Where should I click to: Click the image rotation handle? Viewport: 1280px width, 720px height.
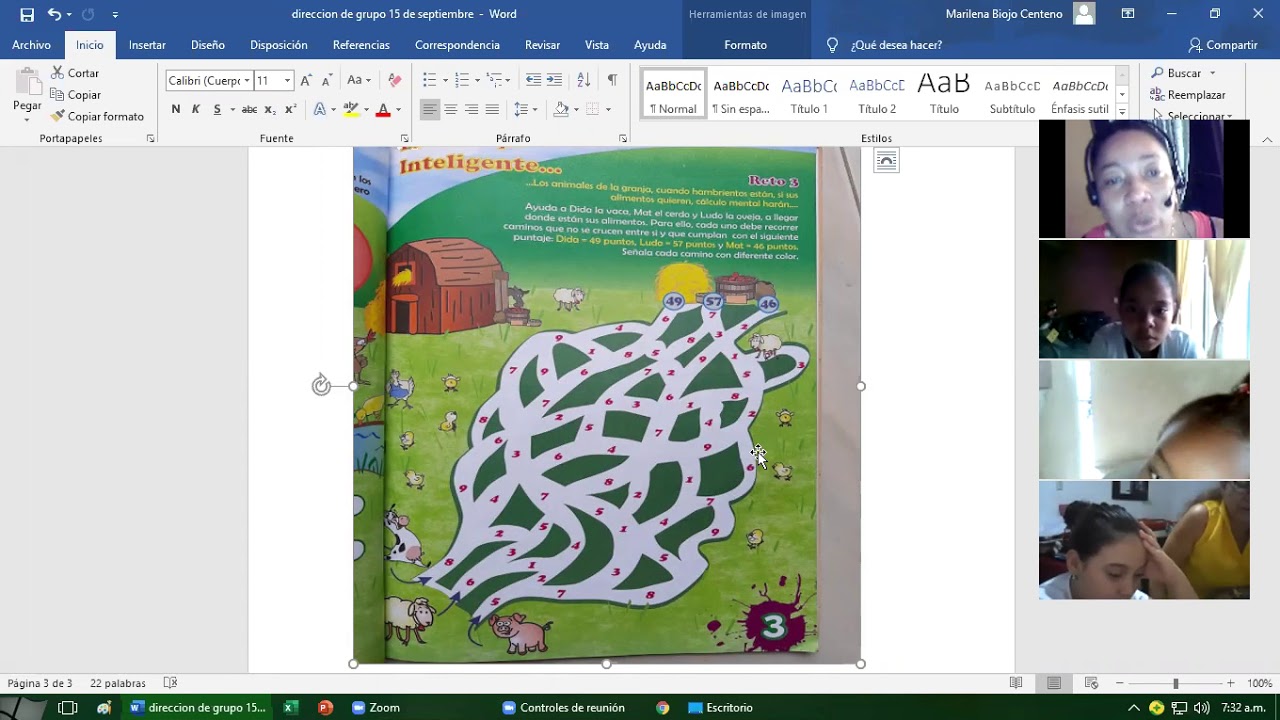point(321,385)
